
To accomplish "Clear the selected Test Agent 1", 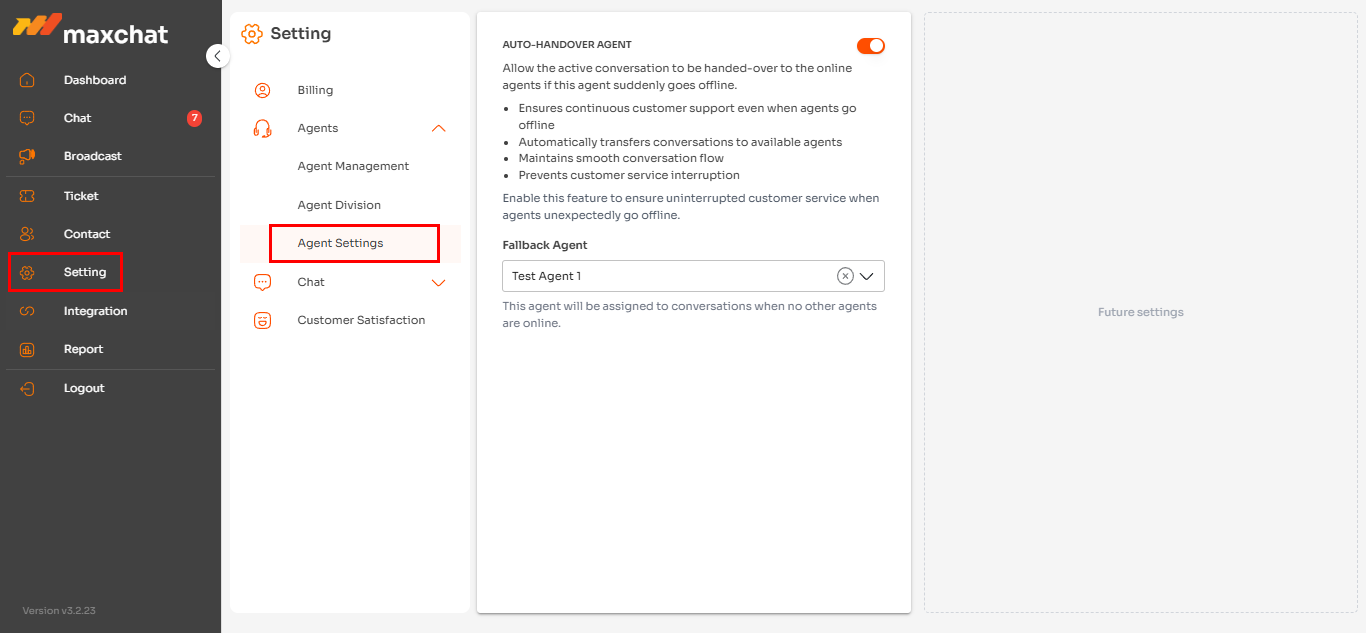I will [x=845, y=276].
